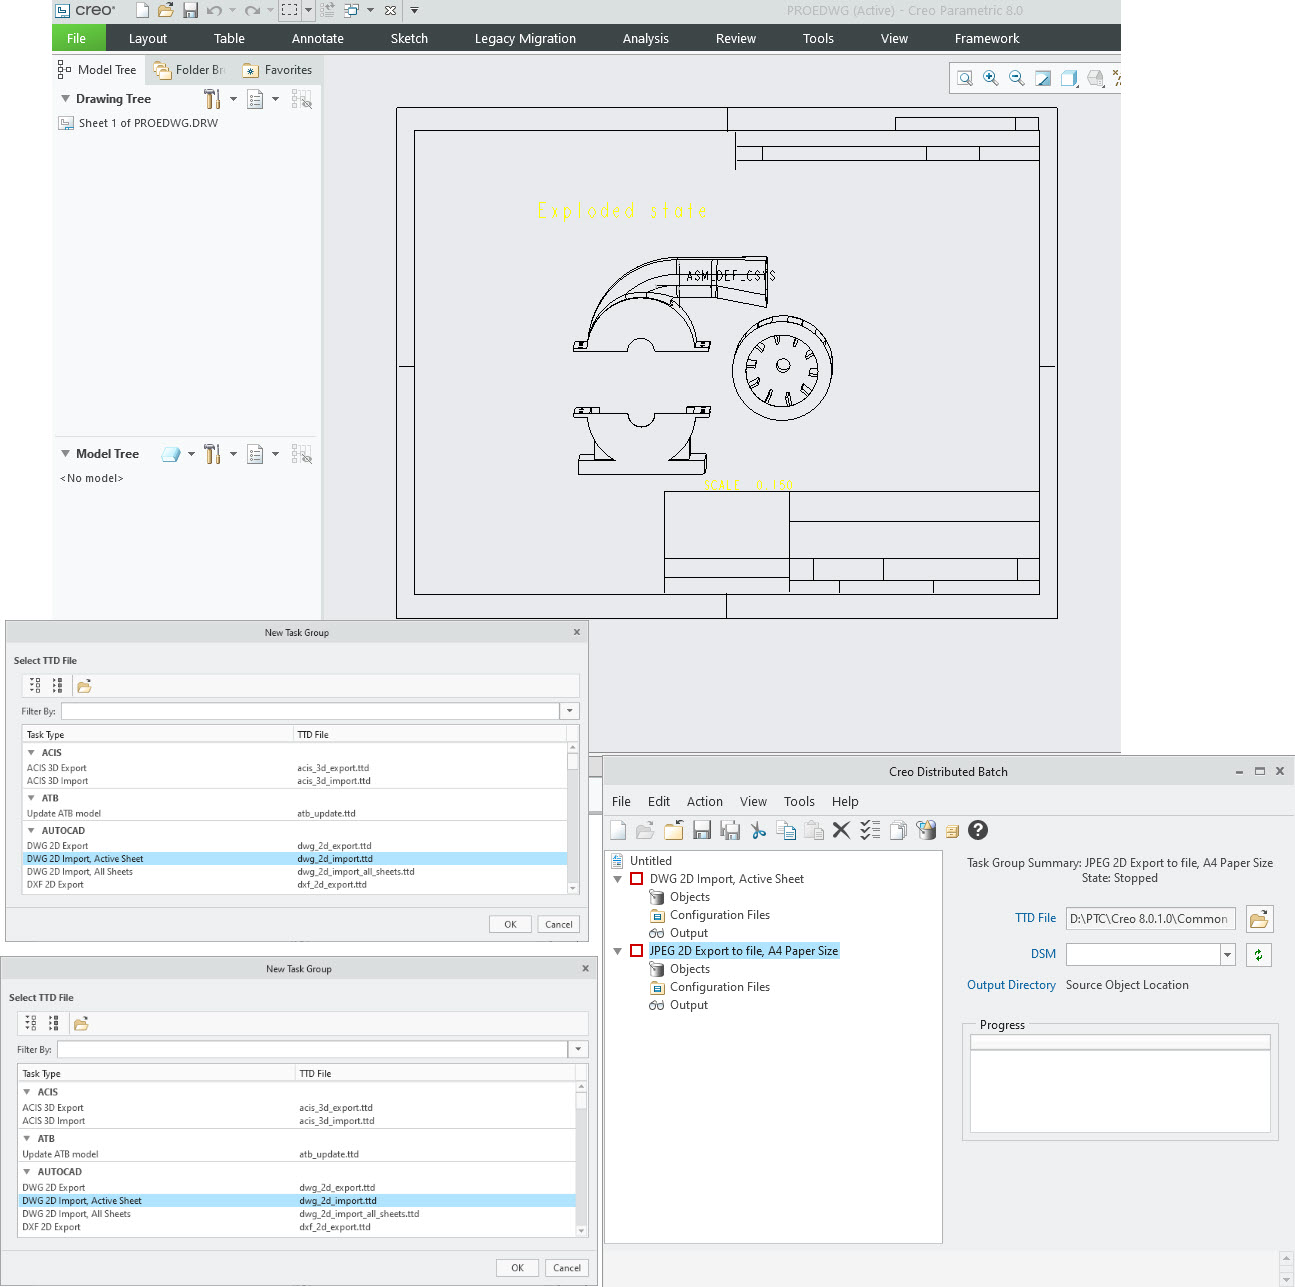
Task: Open the TTD File browse folder icon
Action: click(x=1259, y=918)
